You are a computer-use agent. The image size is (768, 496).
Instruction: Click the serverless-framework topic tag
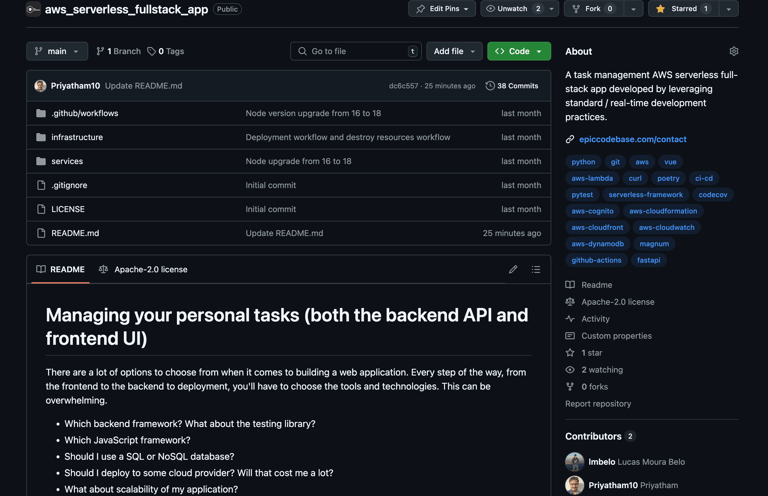[646, 195]
